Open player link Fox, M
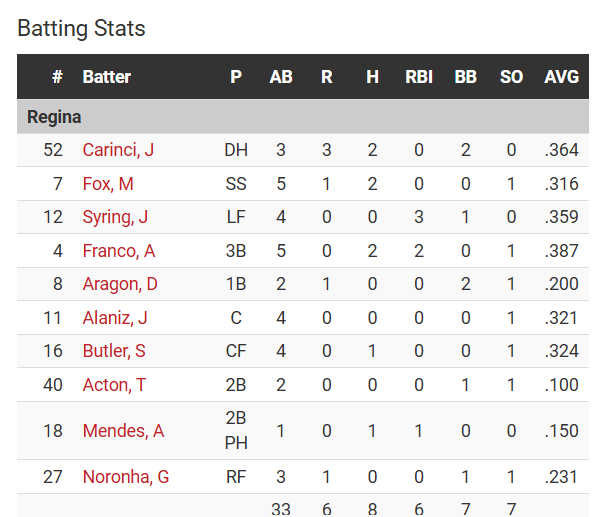Image resolution: width=607 pixels, height=517 pixels. (x=108, y=184)
